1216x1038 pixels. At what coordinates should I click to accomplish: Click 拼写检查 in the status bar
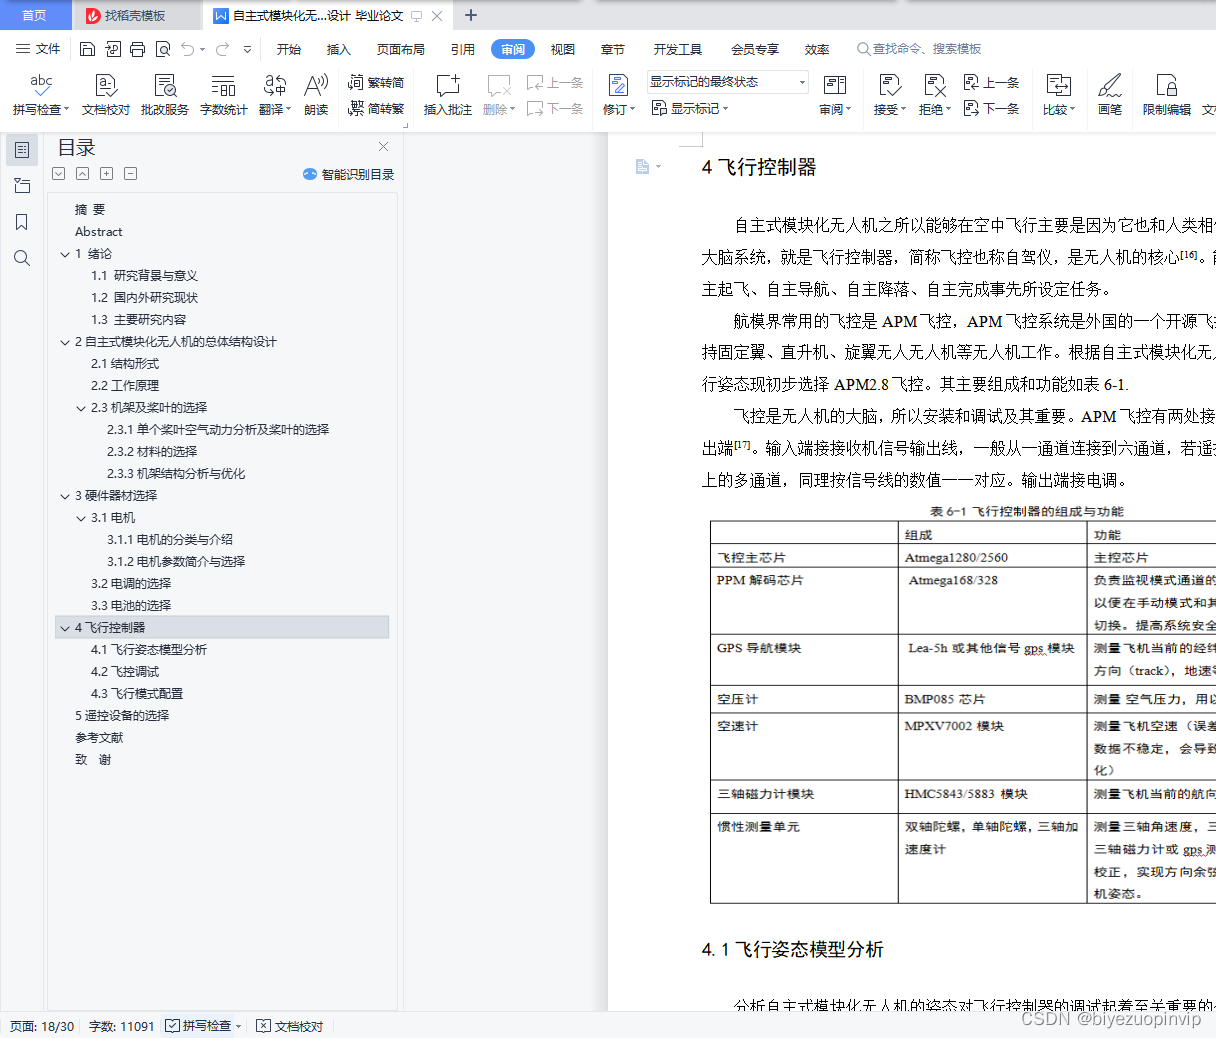(x=203, y=1026)
